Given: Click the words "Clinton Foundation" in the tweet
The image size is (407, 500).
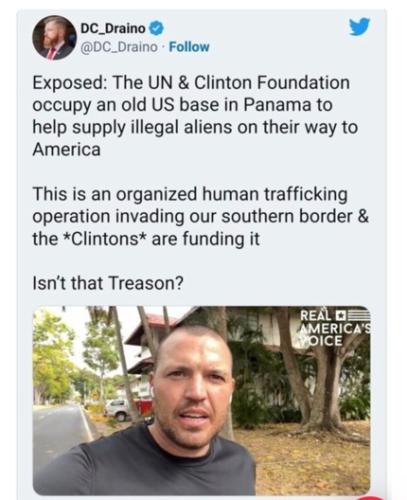Looking at the screenshot, I should (x=272, y=83).
